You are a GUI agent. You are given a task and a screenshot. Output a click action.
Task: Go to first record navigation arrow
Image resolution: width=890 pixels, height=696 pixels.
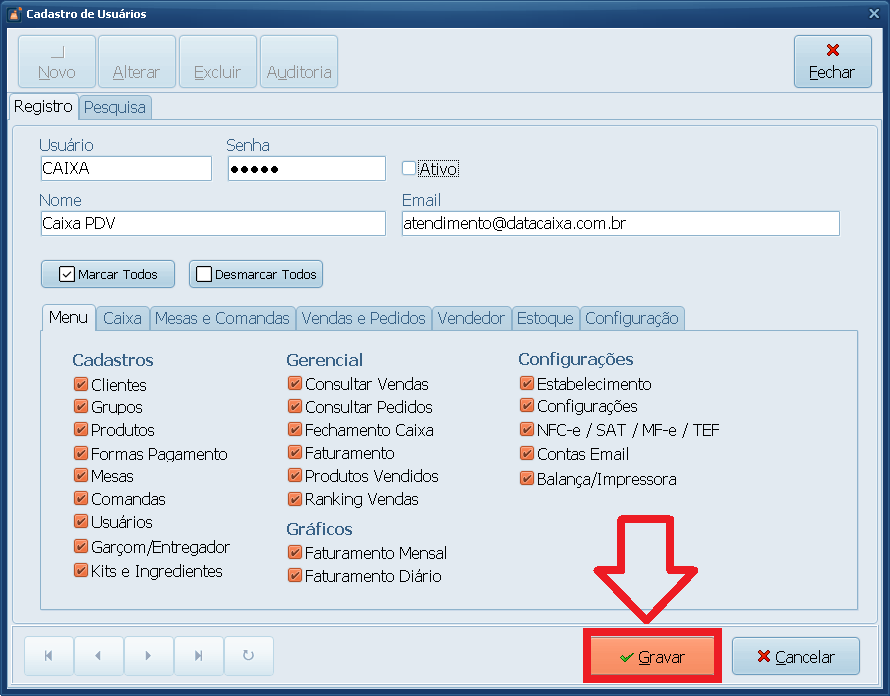48,656
